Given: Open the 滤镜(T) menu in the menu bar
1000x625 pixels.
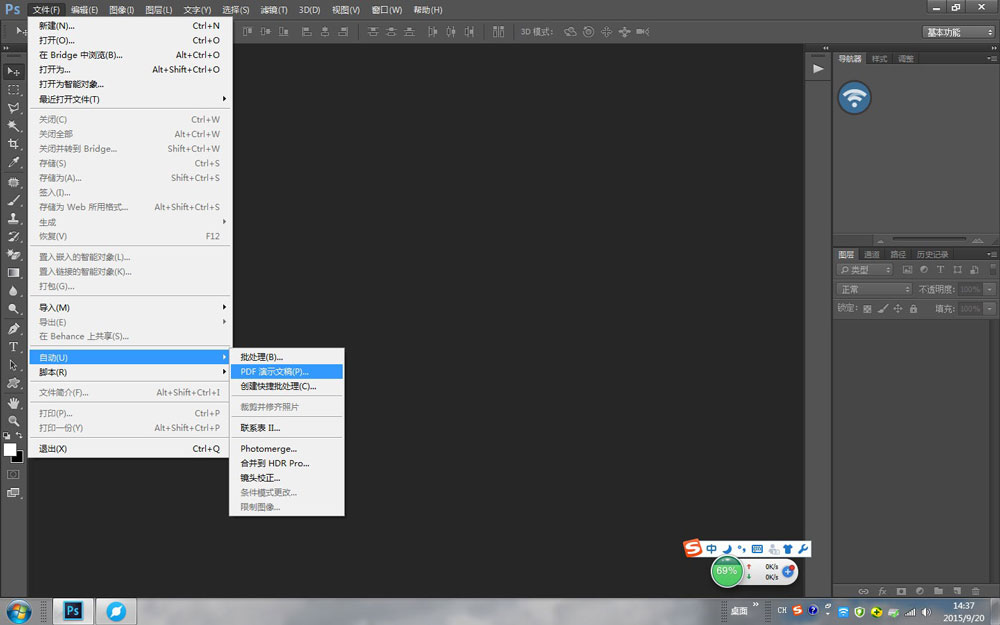Looking at the screenshot, I should tap(274, 10).
